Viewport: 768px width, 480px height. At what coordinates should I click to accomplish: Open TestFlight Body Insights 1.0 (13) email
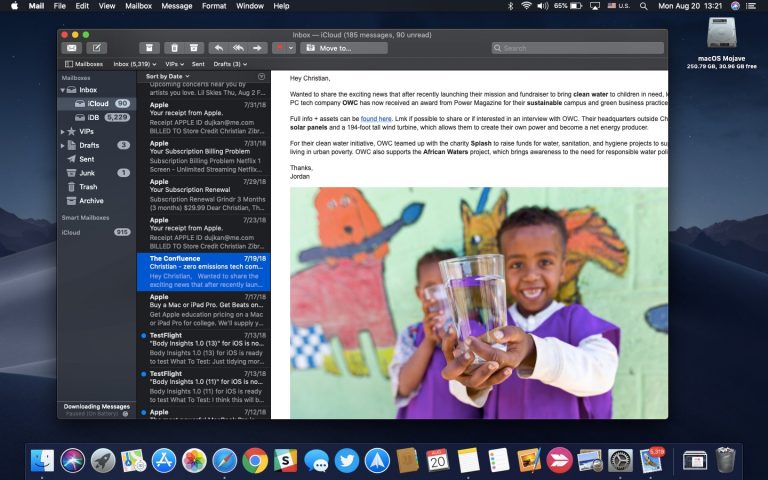(x=204, y=349)
